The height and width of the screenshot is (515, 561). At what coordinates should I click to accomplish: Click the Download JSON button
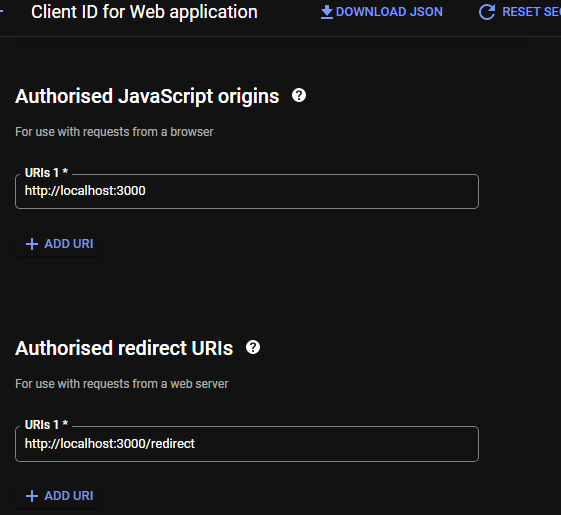[381, 12]
